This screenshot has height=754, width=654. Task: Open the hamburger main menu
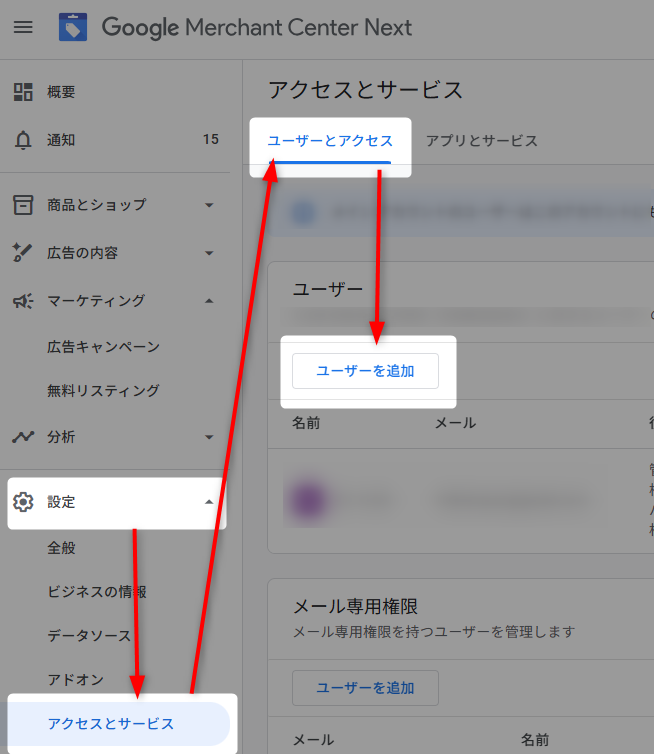(x=23, y=27)
